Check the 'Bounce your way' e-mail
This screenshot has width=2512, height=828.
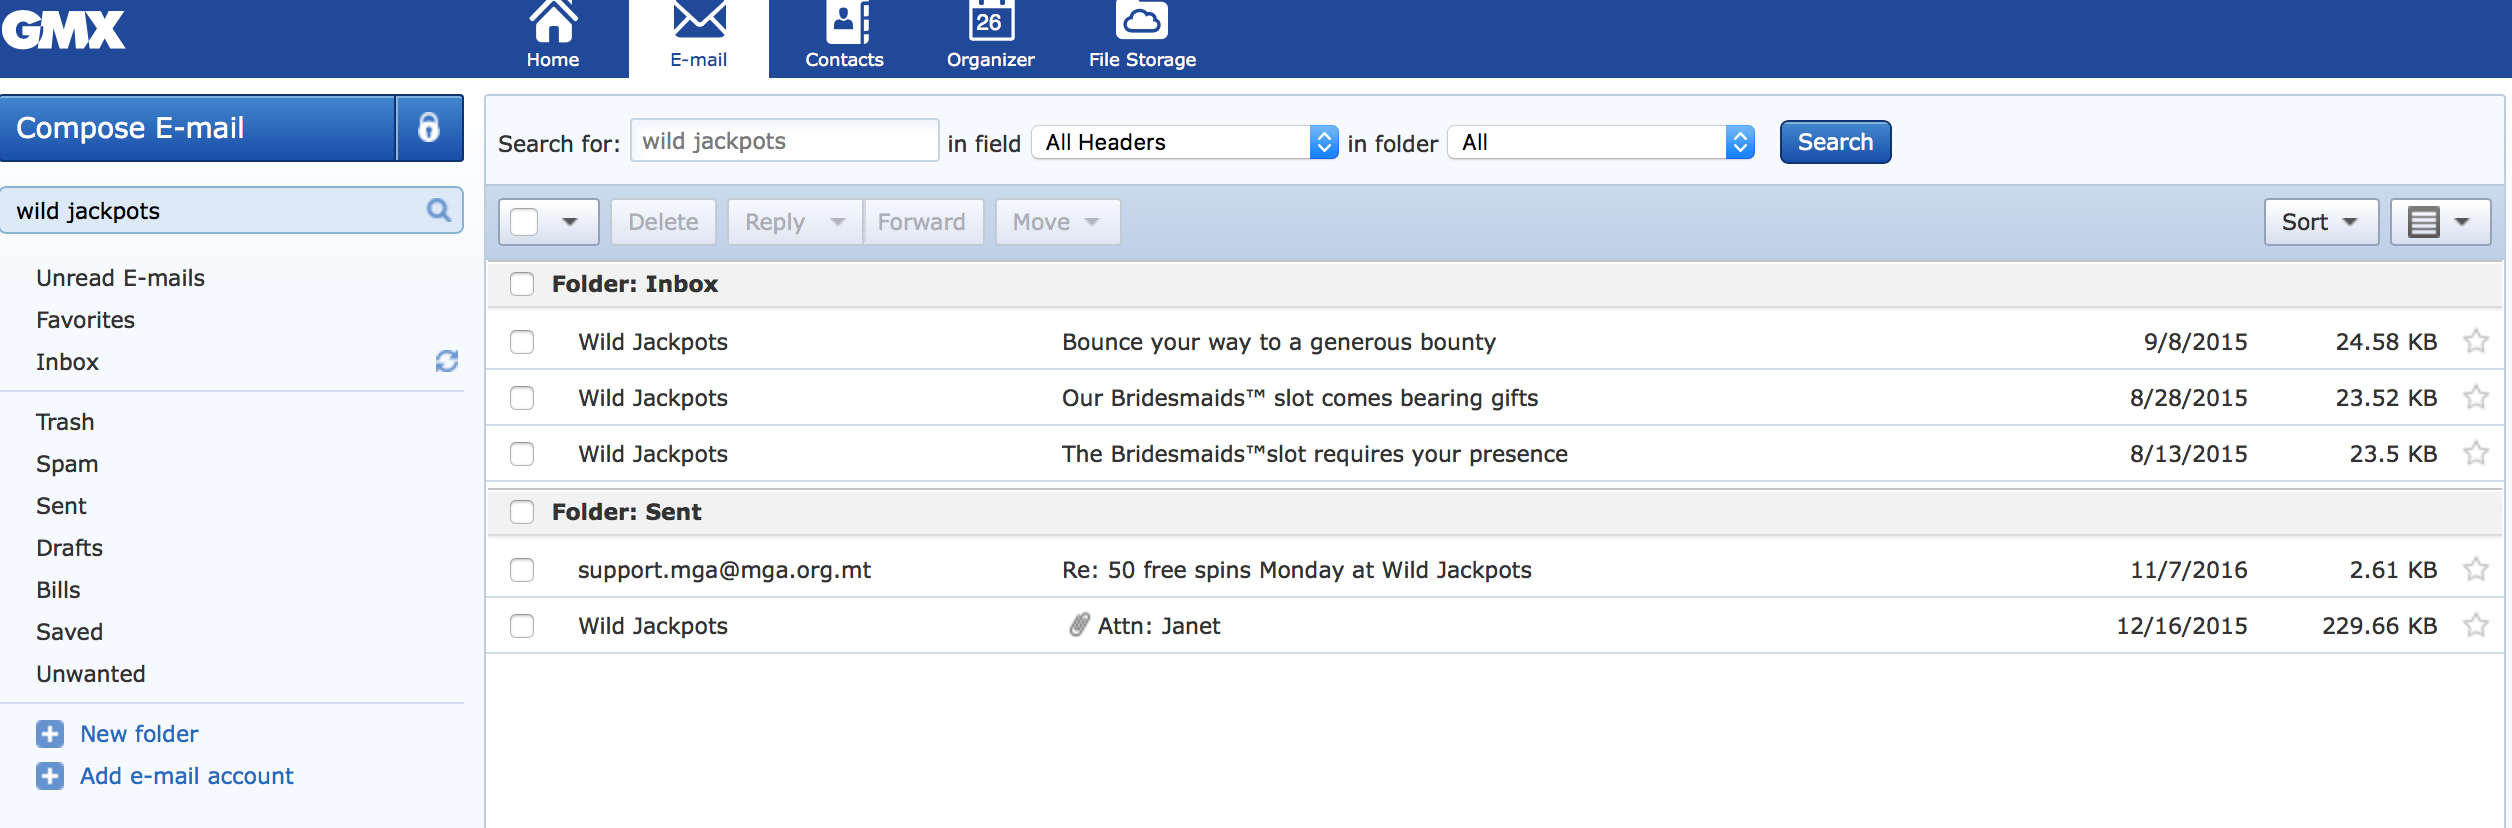pos(522,342)
